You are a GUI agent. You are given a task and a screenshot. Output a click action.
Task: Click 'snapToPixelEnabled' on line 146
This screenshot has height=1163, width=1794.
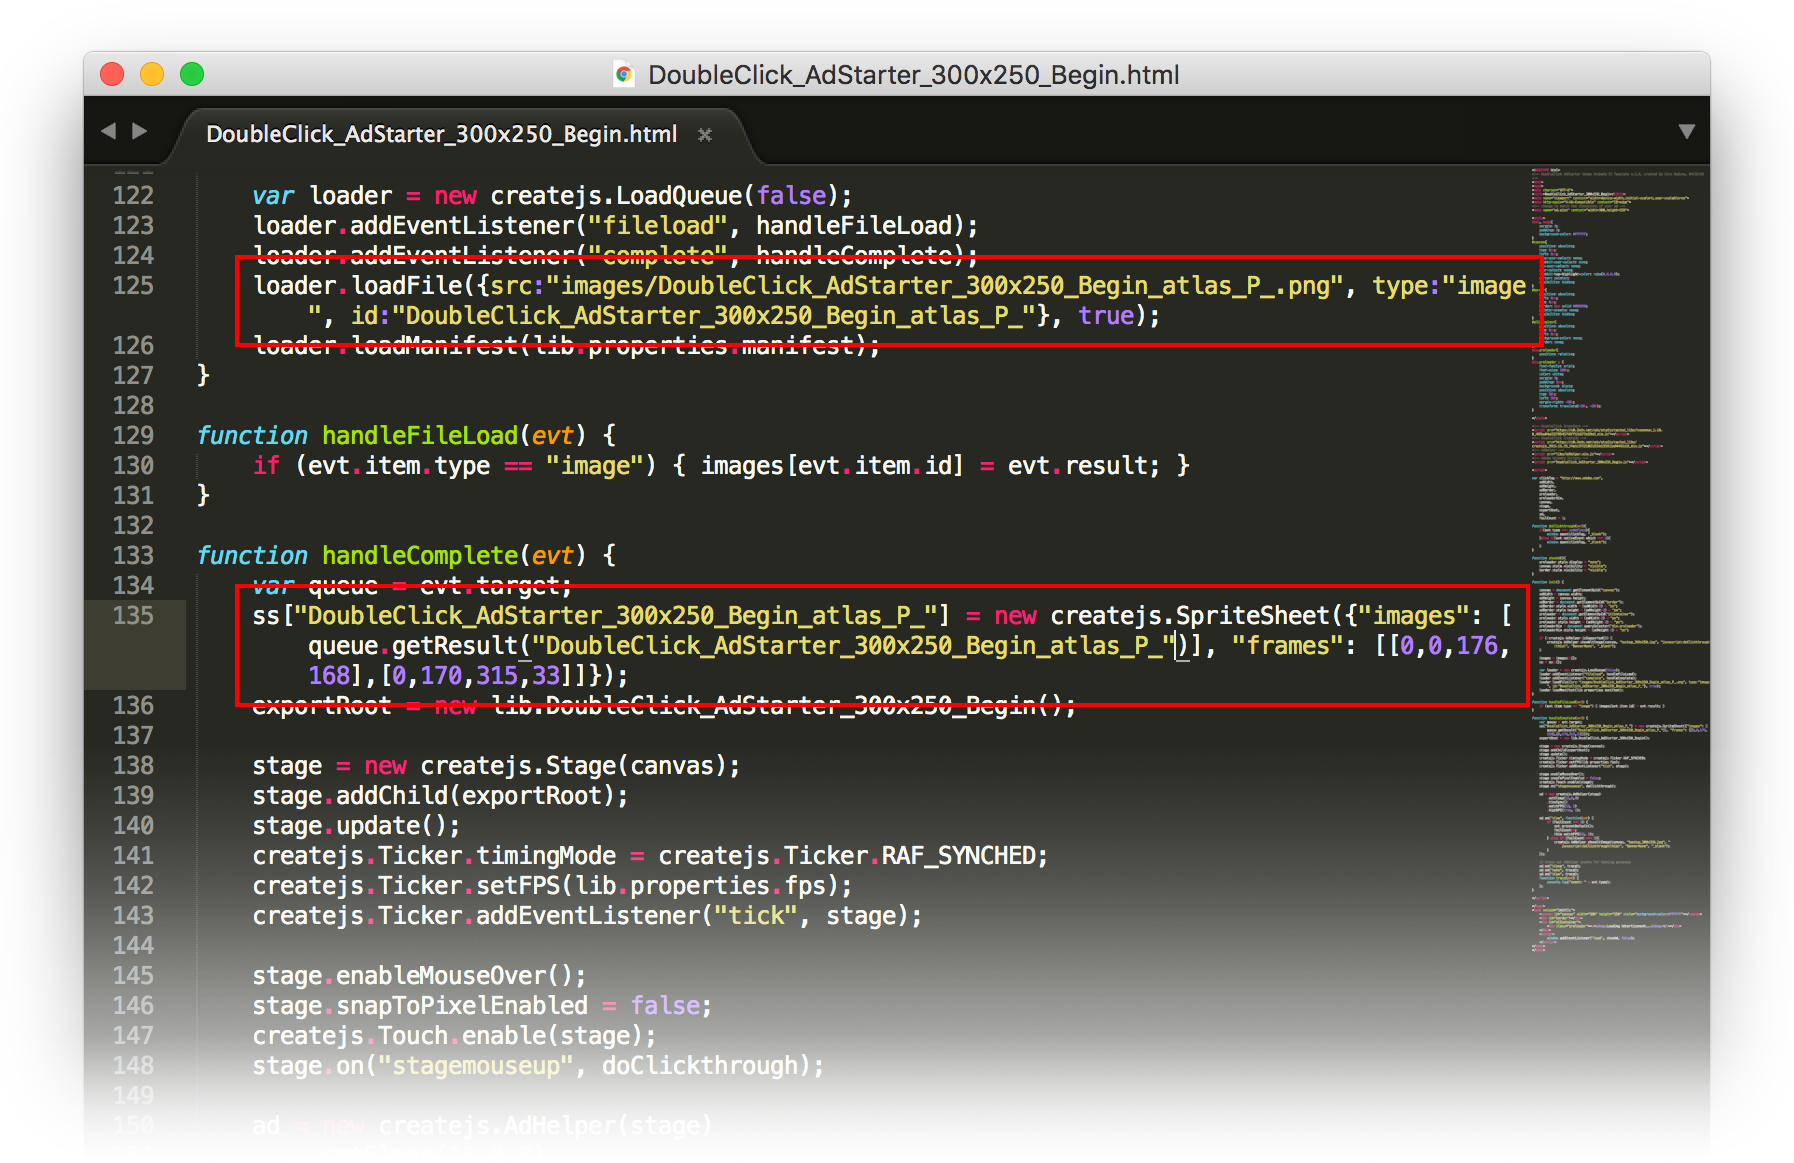tap(462, 1006)
